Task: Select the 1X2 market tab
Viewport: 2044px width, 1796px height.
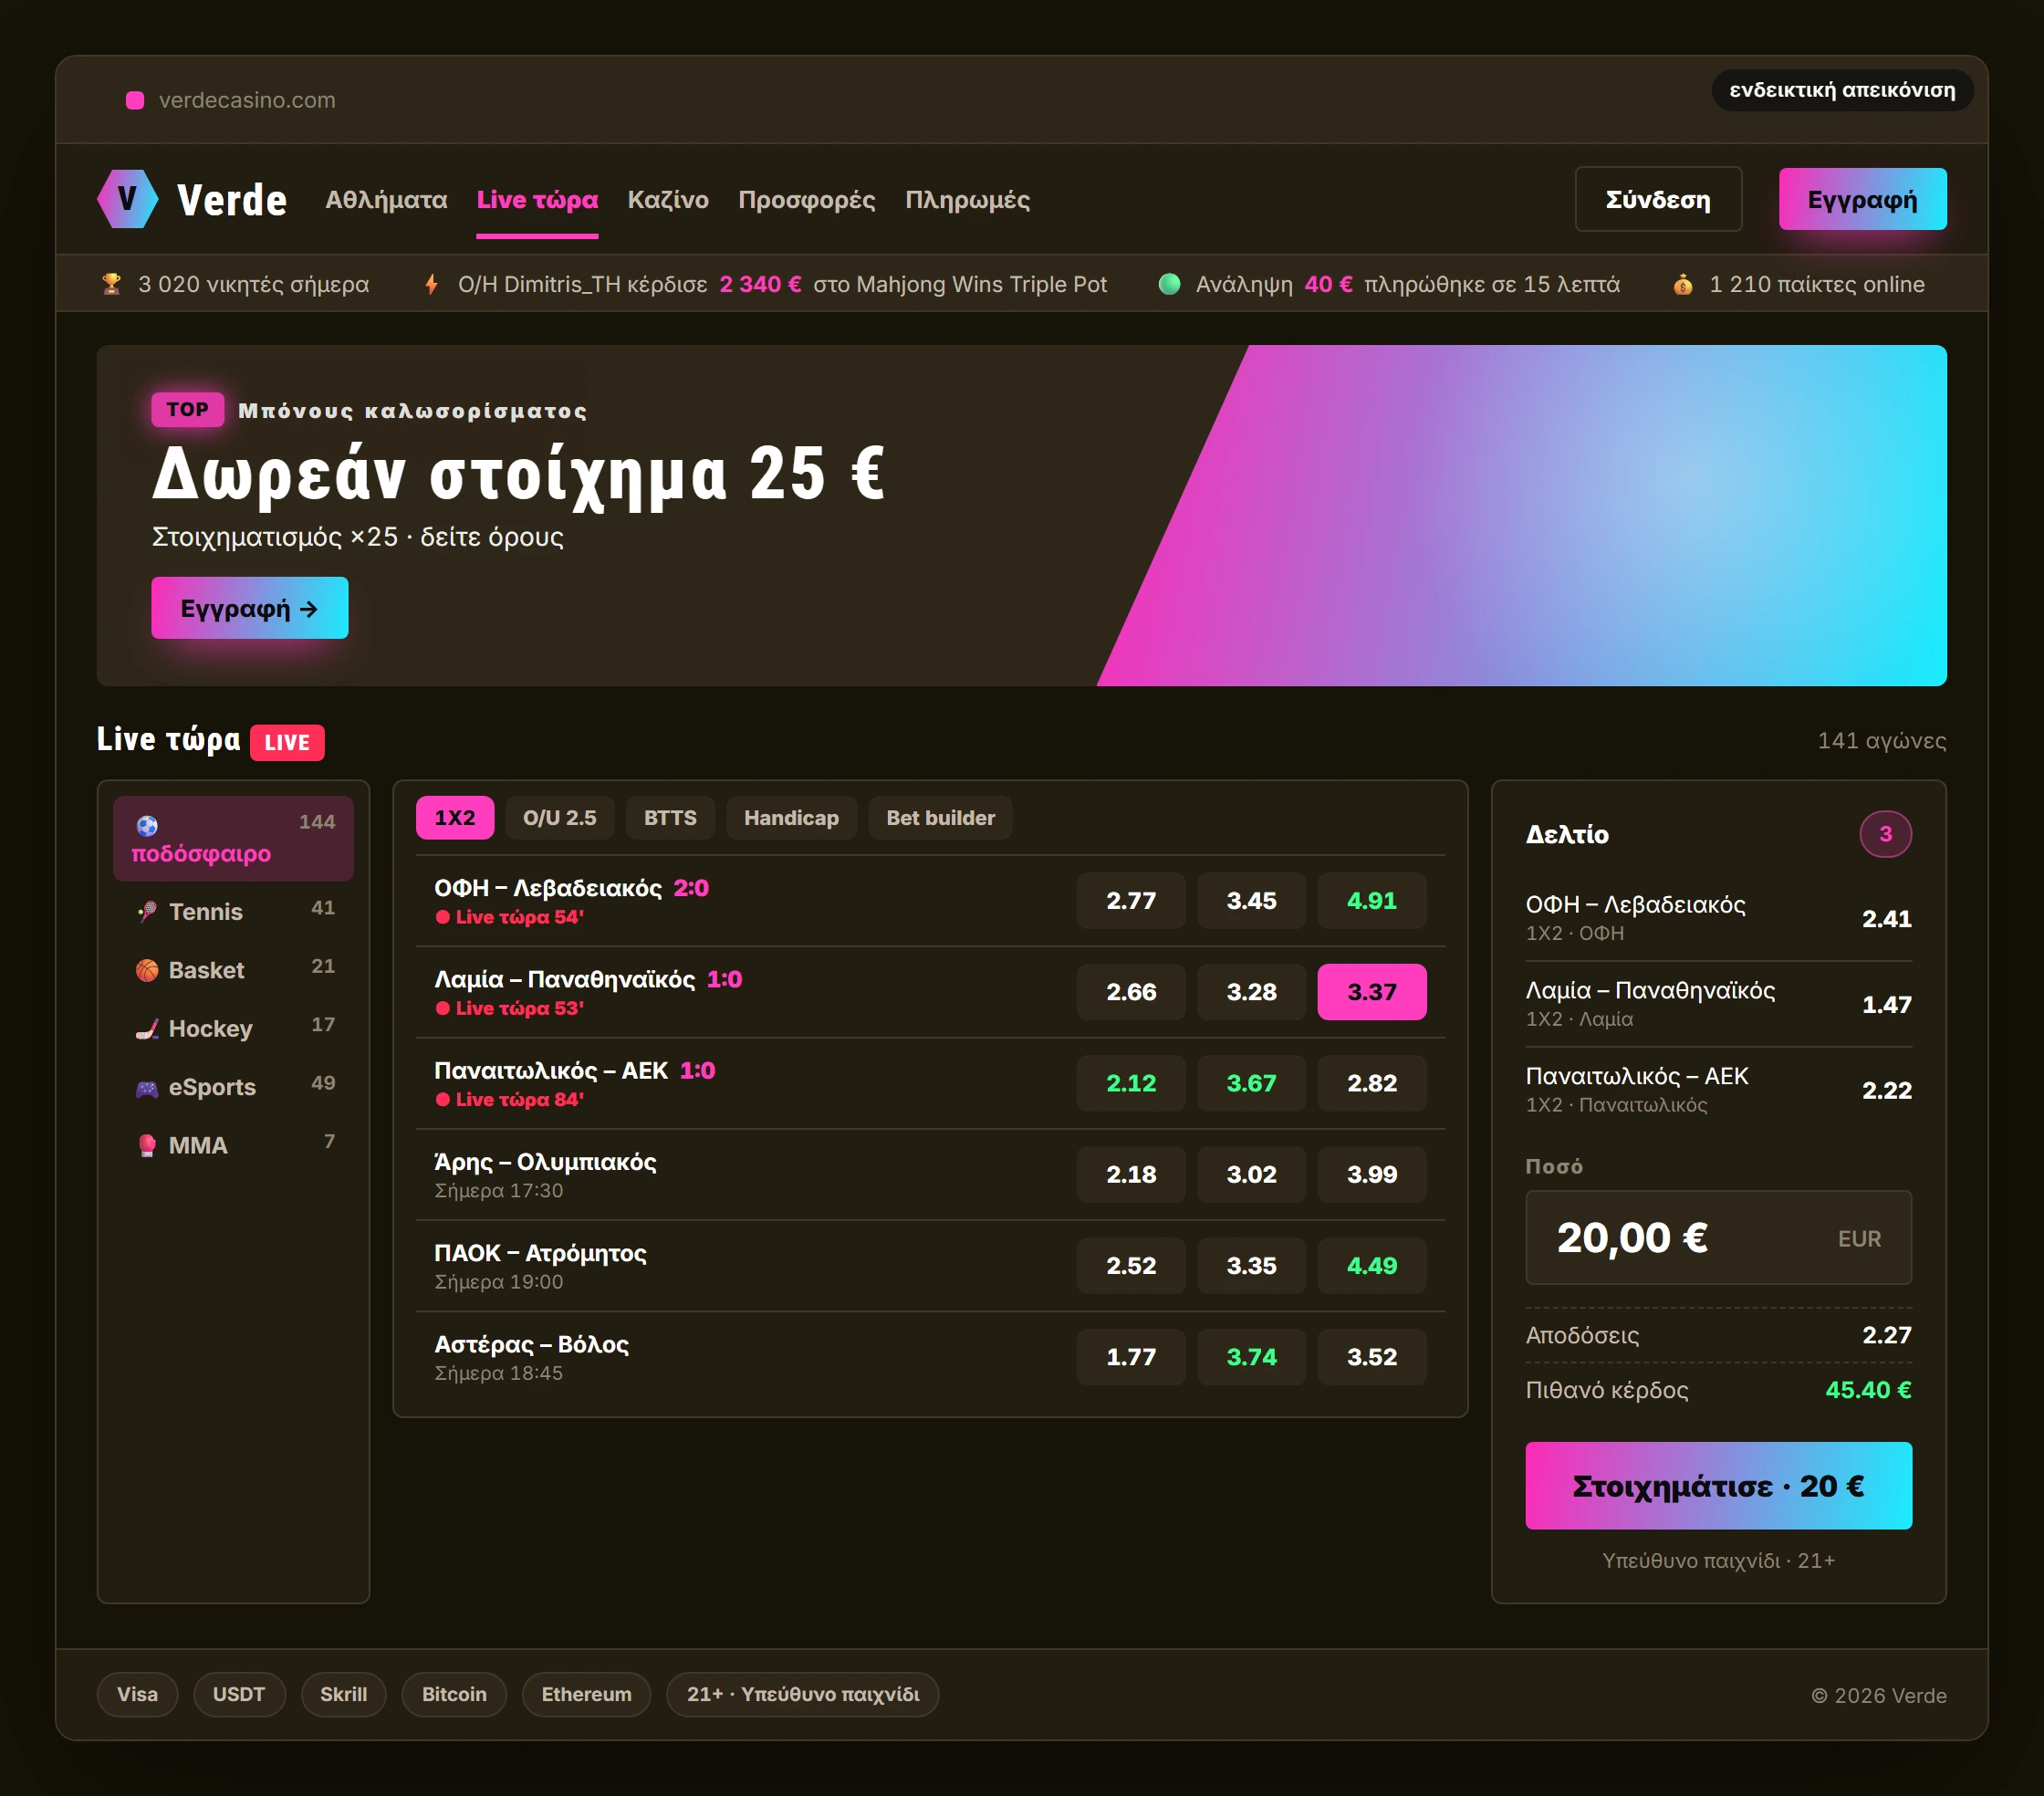Action: tap(455, 818)
